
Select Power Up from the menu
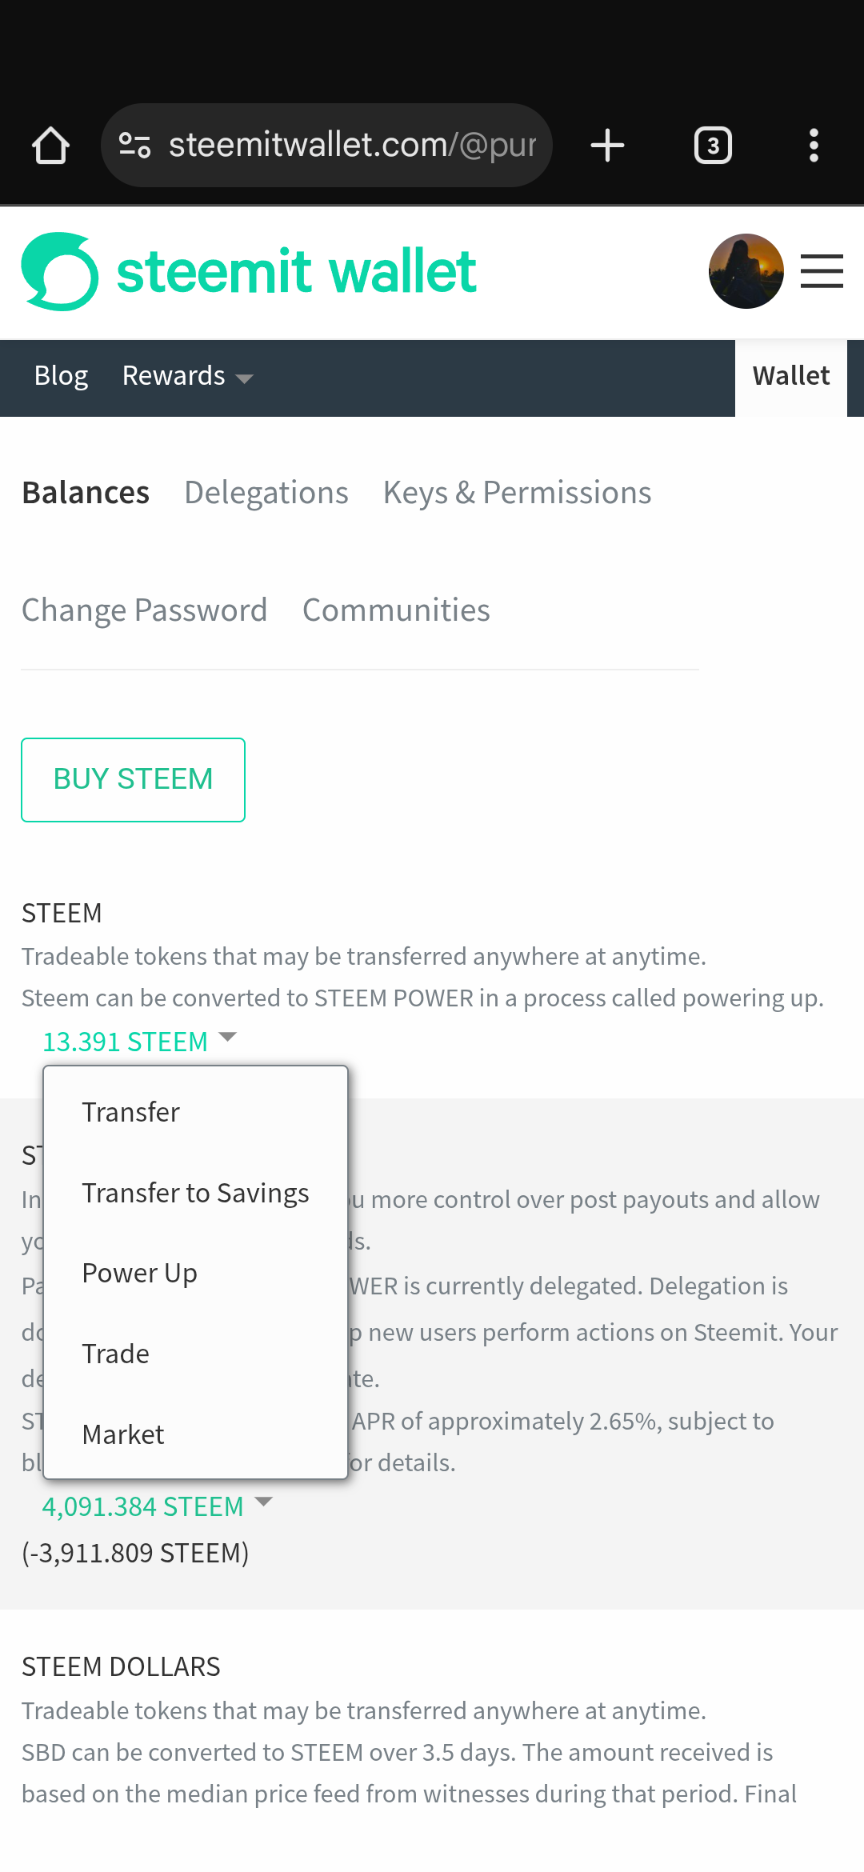[140, 1273]
